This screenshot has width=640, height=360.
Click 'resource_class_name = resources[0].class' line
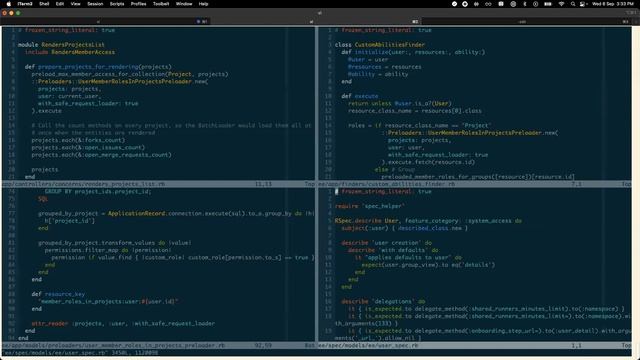click(x=415, y=111)
